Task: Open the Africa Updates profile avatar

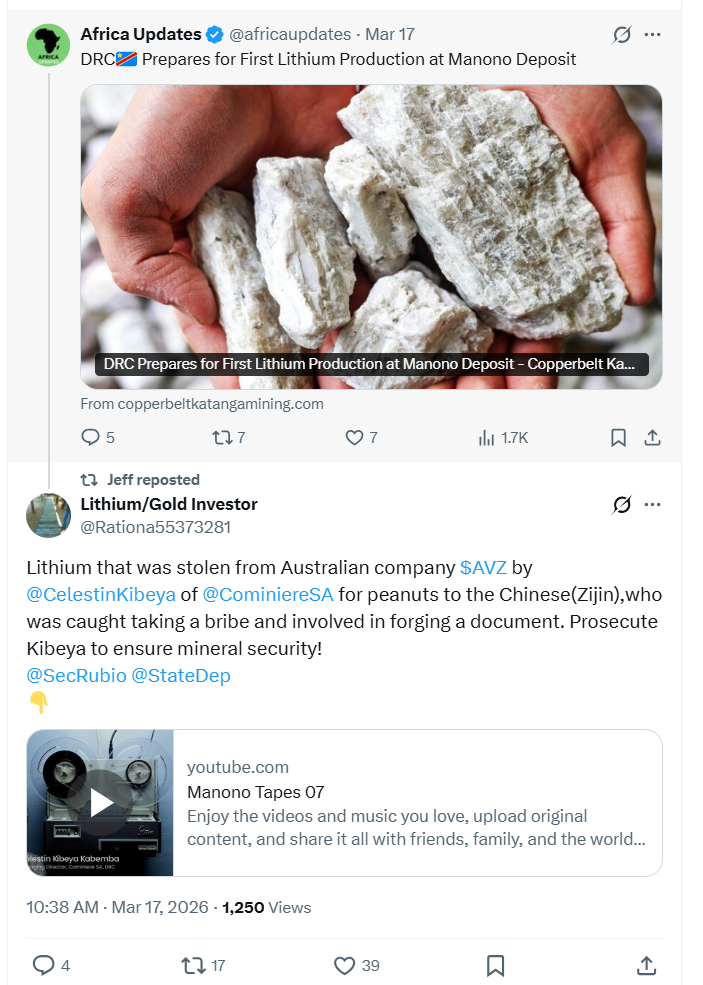Action: point(48,46)
